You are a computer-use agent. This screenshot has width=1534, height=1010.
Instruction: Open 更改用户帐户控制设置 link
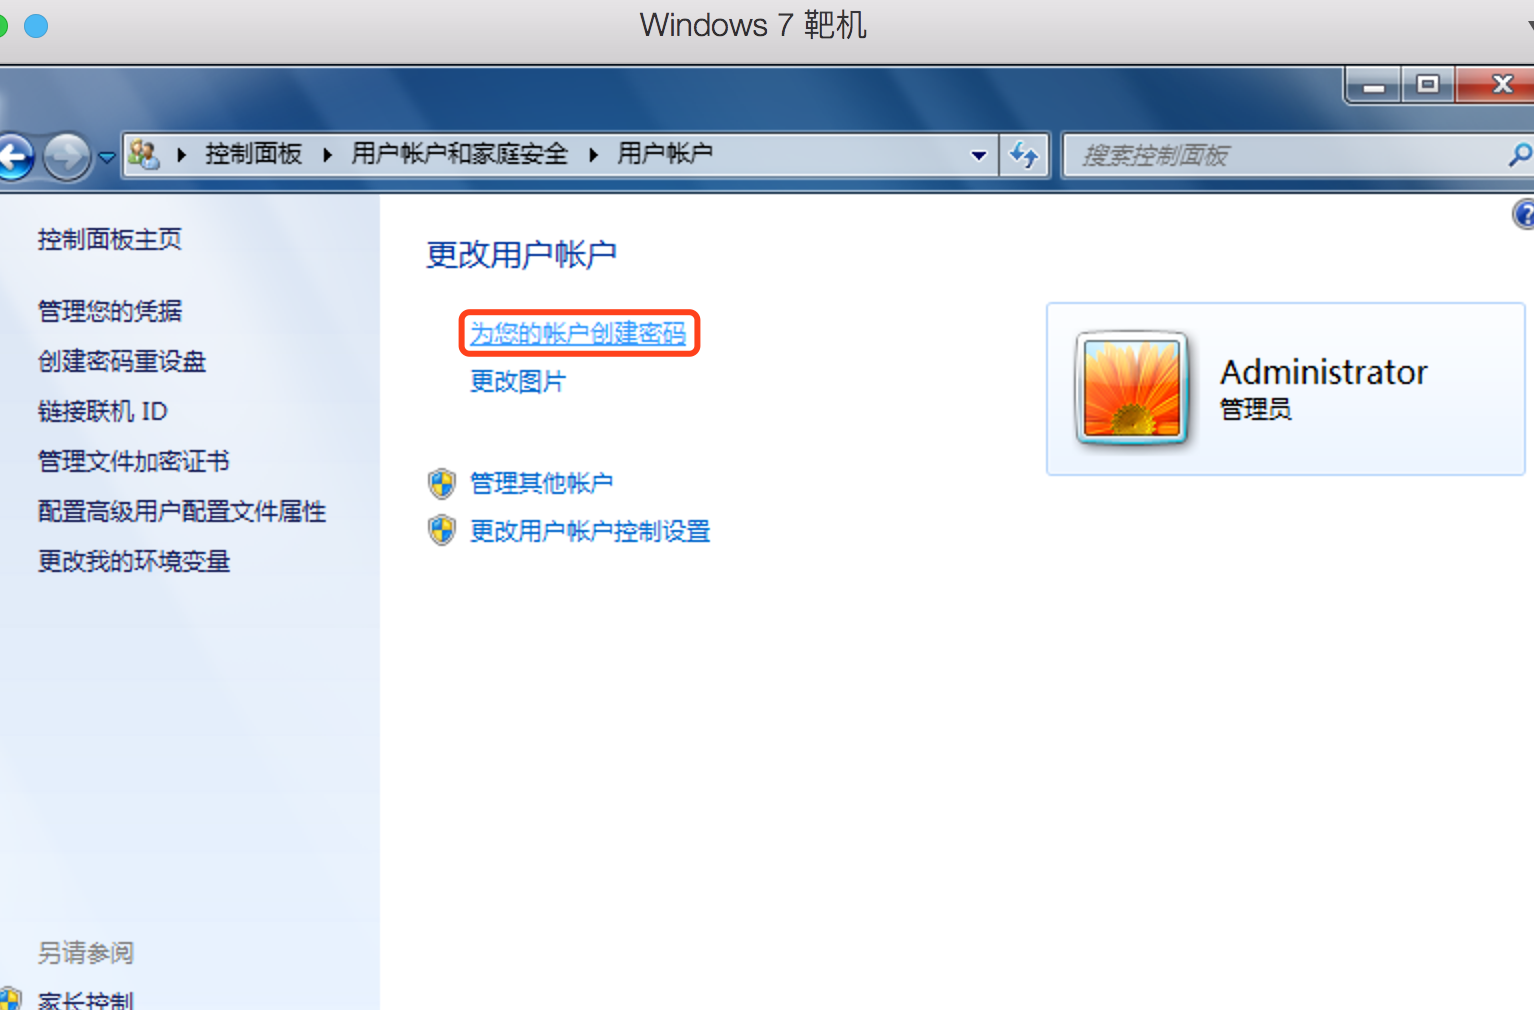pyautogui.click(x=590, y=531)
